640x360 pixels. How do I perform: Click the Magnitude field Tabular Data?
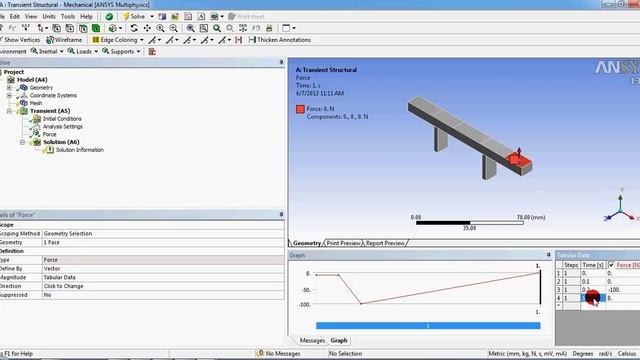pos(163,278)
